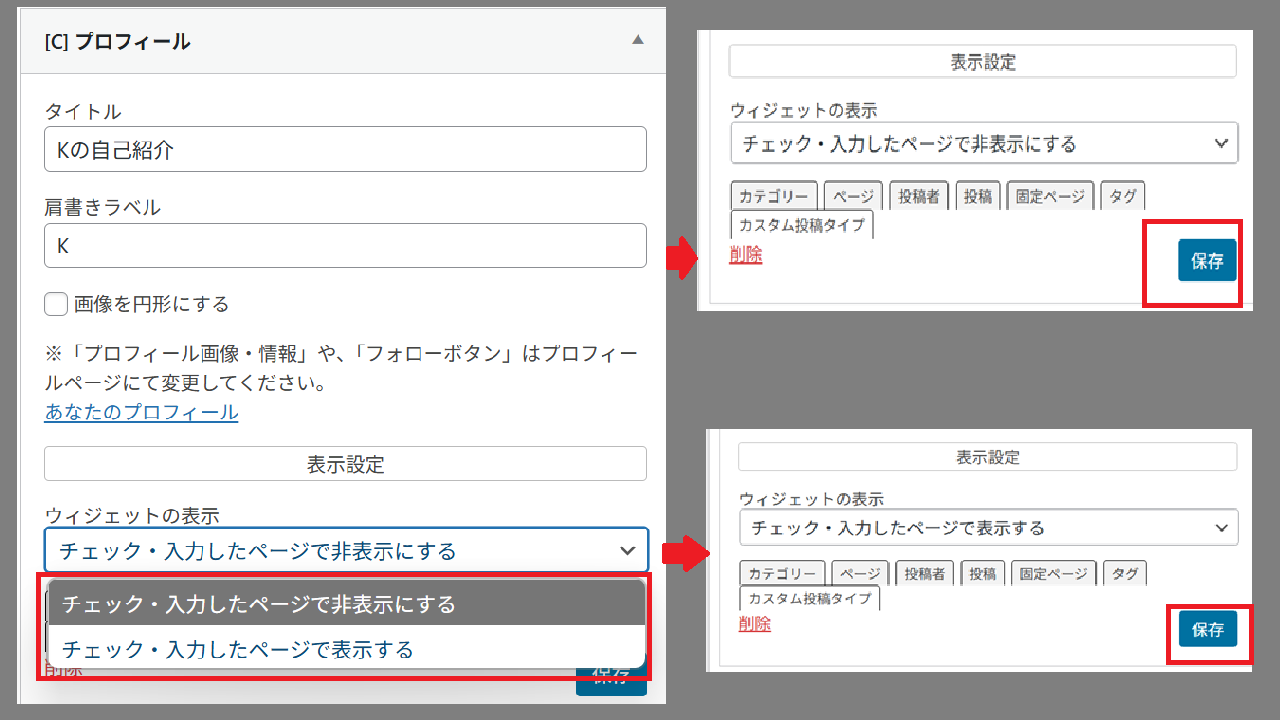This screenshot has height=720, width=1280.
Task: Click the 肩書きラベル input field
Action: pos(345,245)
